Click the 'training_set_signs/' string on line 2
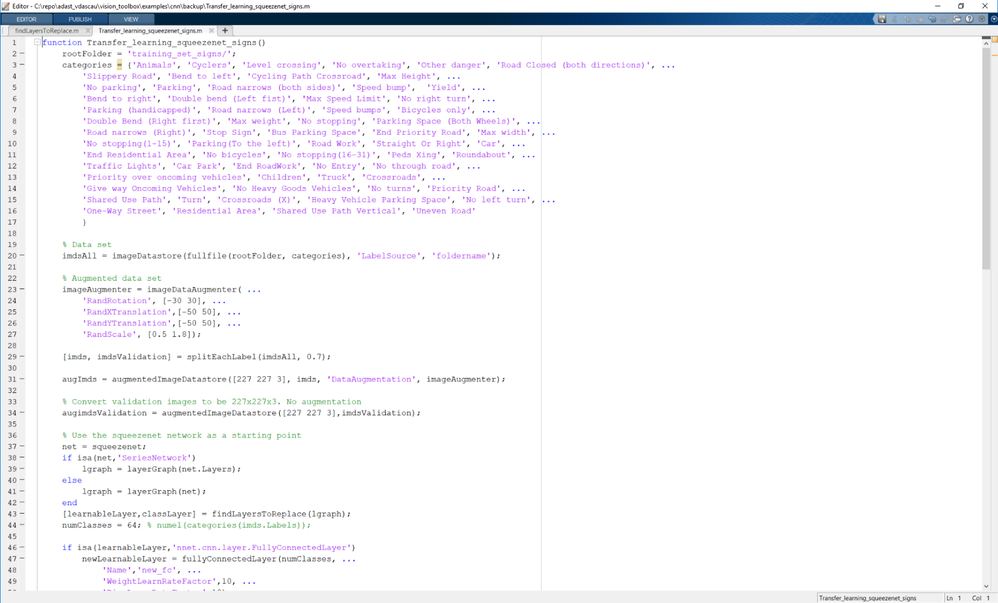998x603 pixels. (x=179, y=53)
